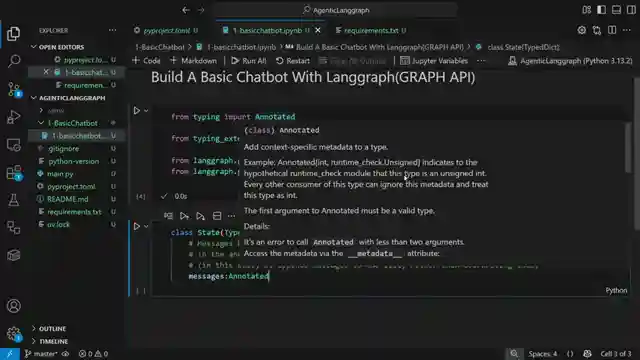
Task: Click the Python language mode label
Action: coord(616,290)
